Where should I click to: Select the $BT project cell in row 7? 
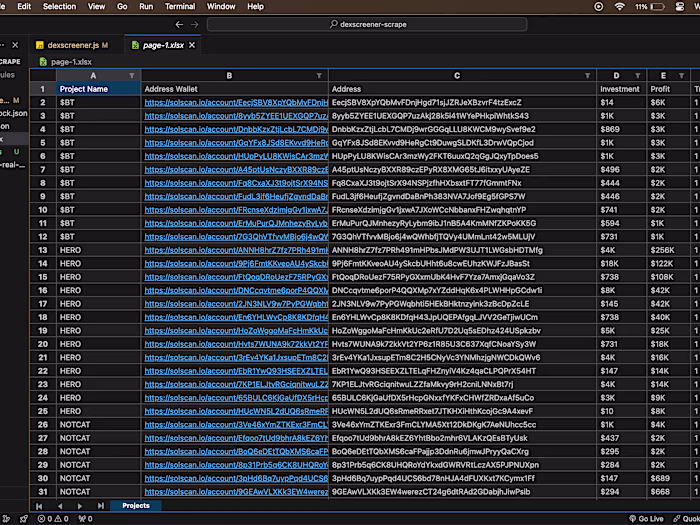[x=98, y=170]
